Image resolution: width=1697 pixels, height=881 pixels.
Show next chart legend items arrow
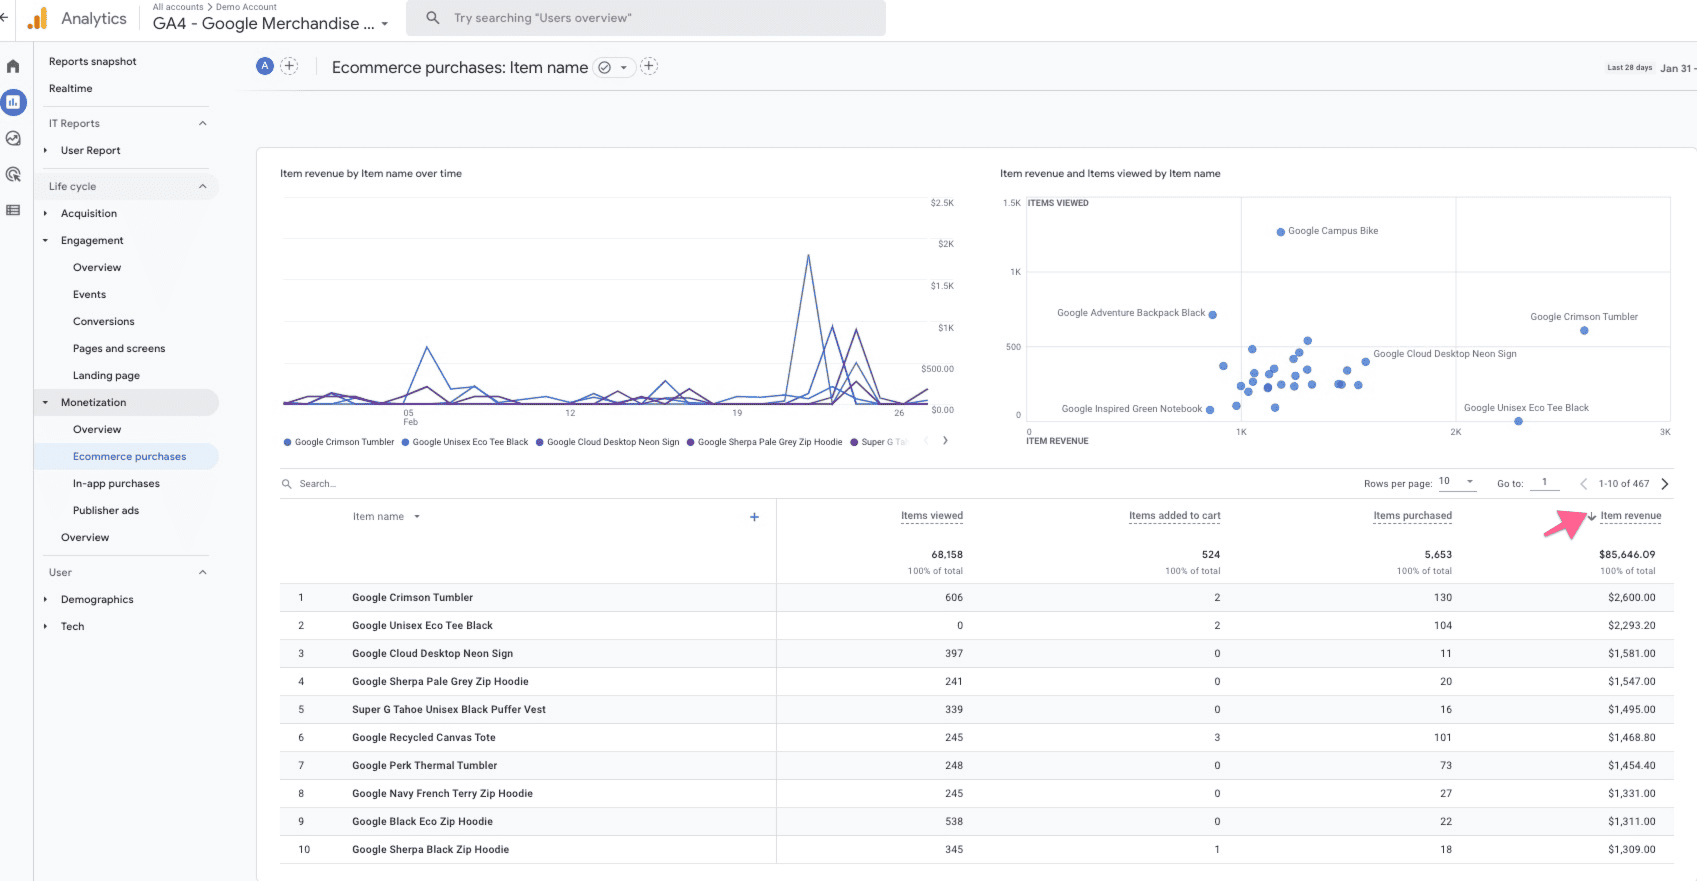[x=945, y=441]
